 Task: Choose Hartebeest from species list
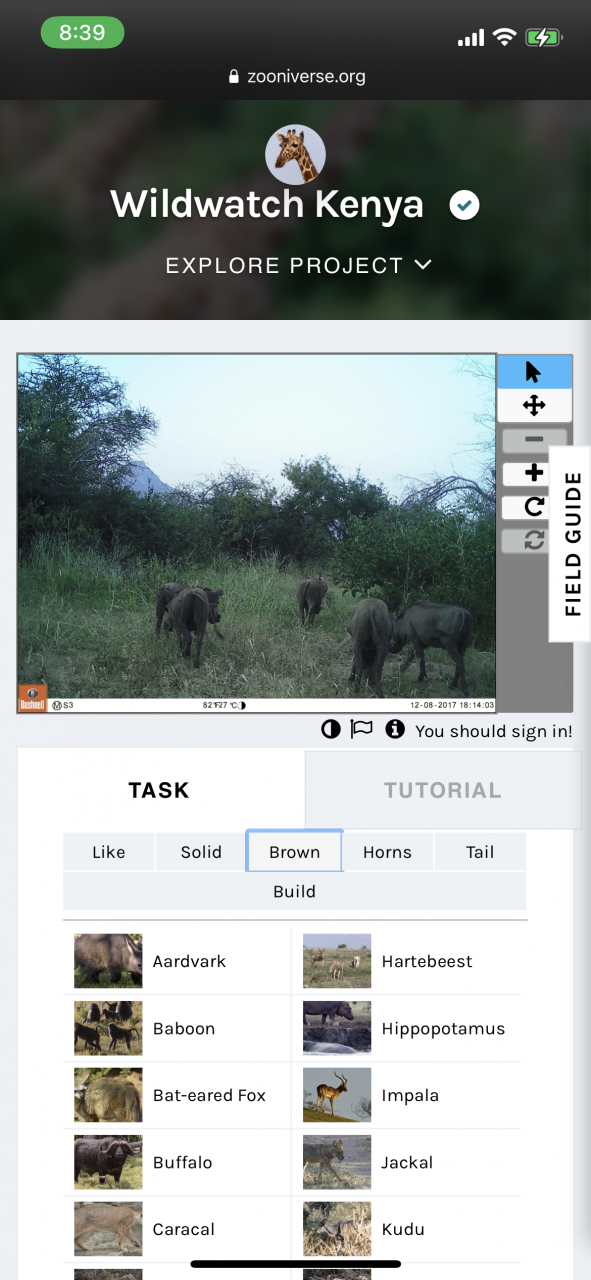(408, 961)
